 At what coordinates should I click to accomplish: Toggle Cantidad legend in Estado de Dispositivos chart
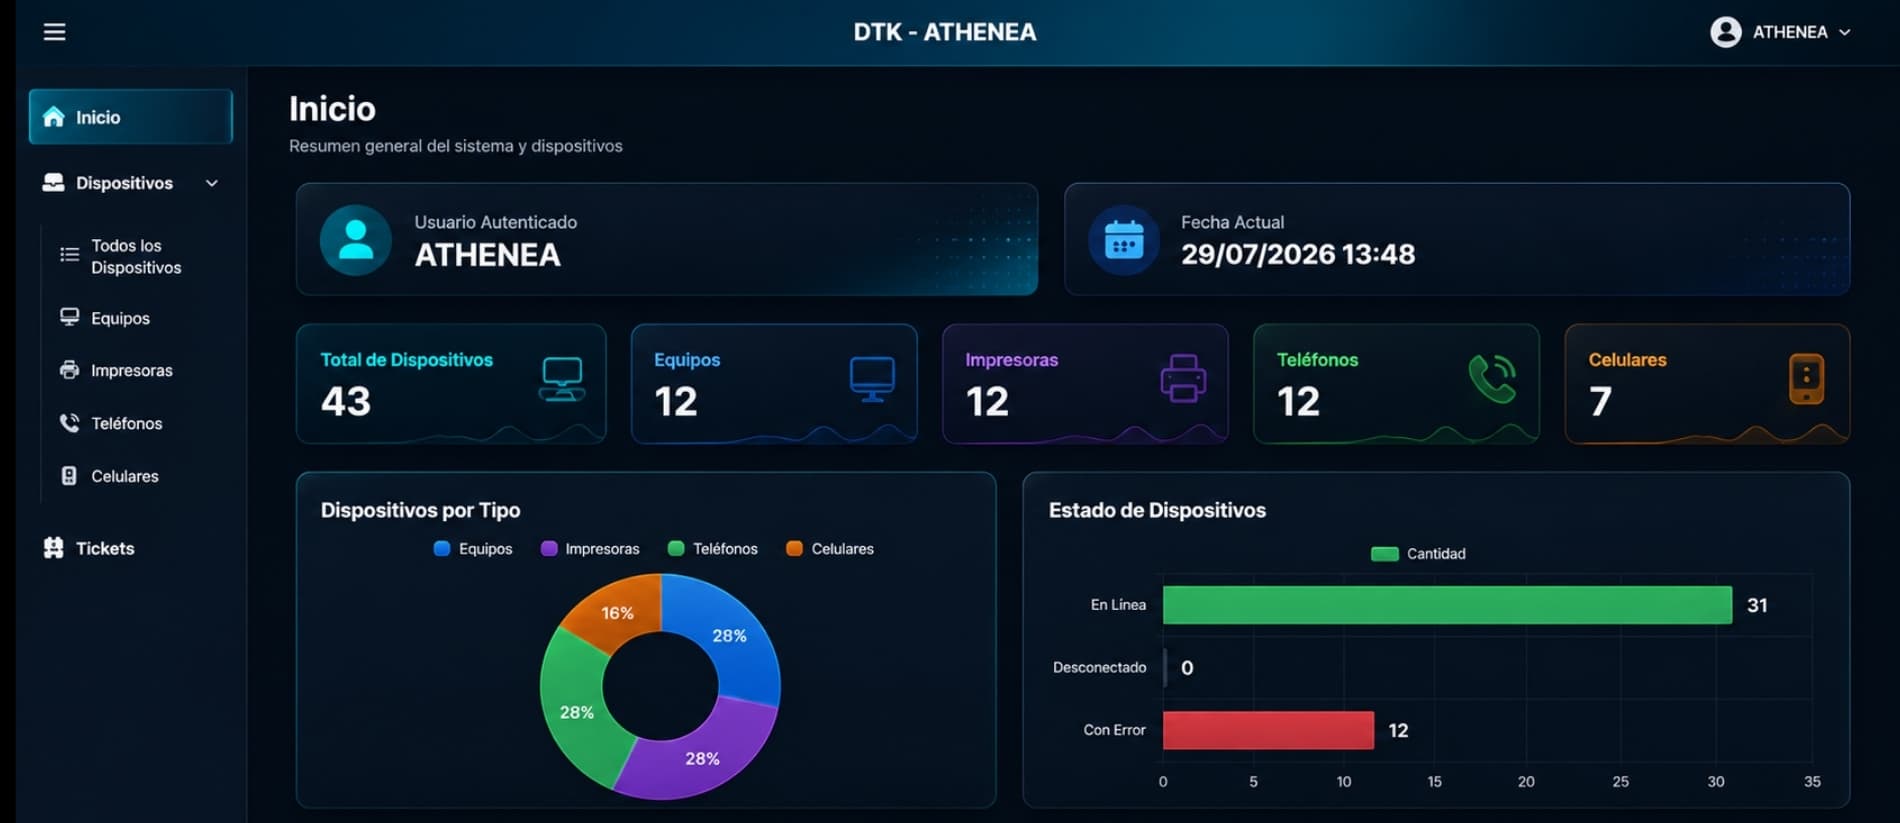tap(1418, 553)
